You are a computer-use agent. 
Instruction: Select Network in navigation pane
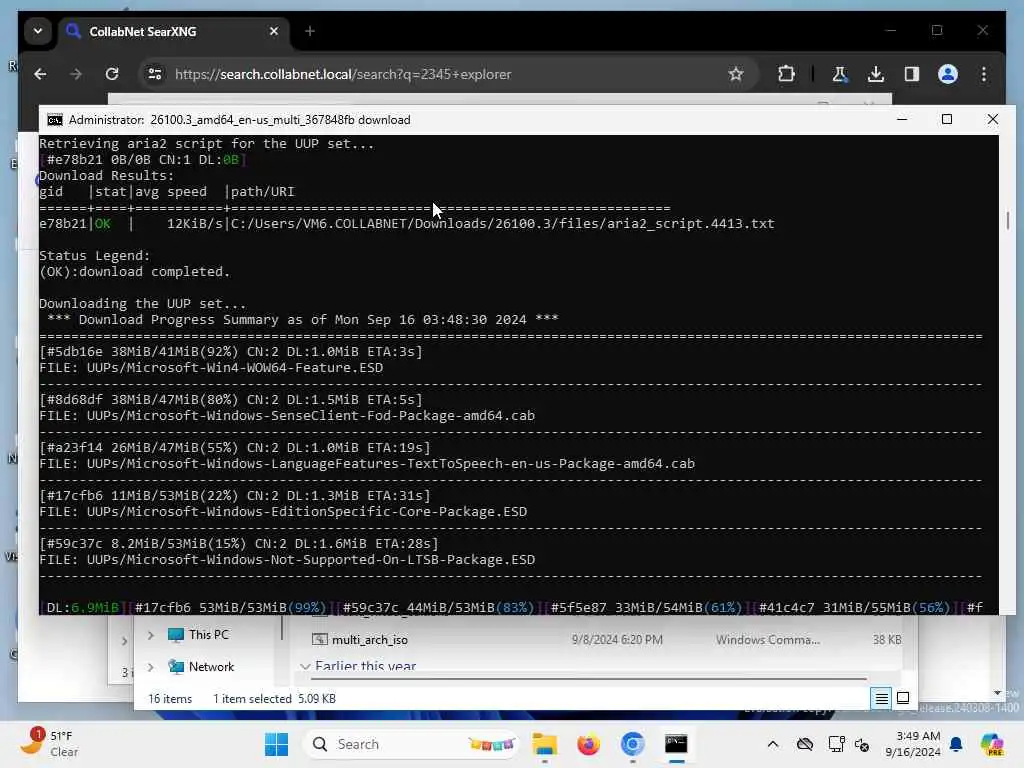[x=211, y=667]
